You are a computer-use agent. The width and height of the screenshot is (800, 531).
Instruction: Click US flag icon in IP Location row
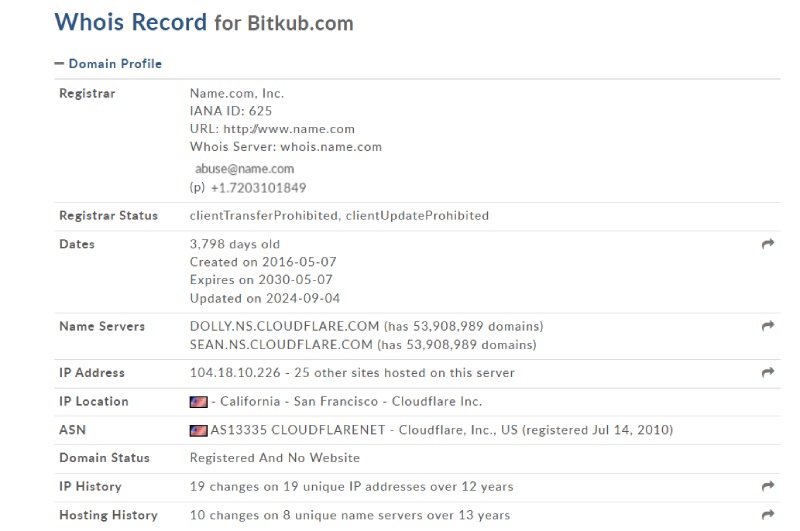point(198,402)
